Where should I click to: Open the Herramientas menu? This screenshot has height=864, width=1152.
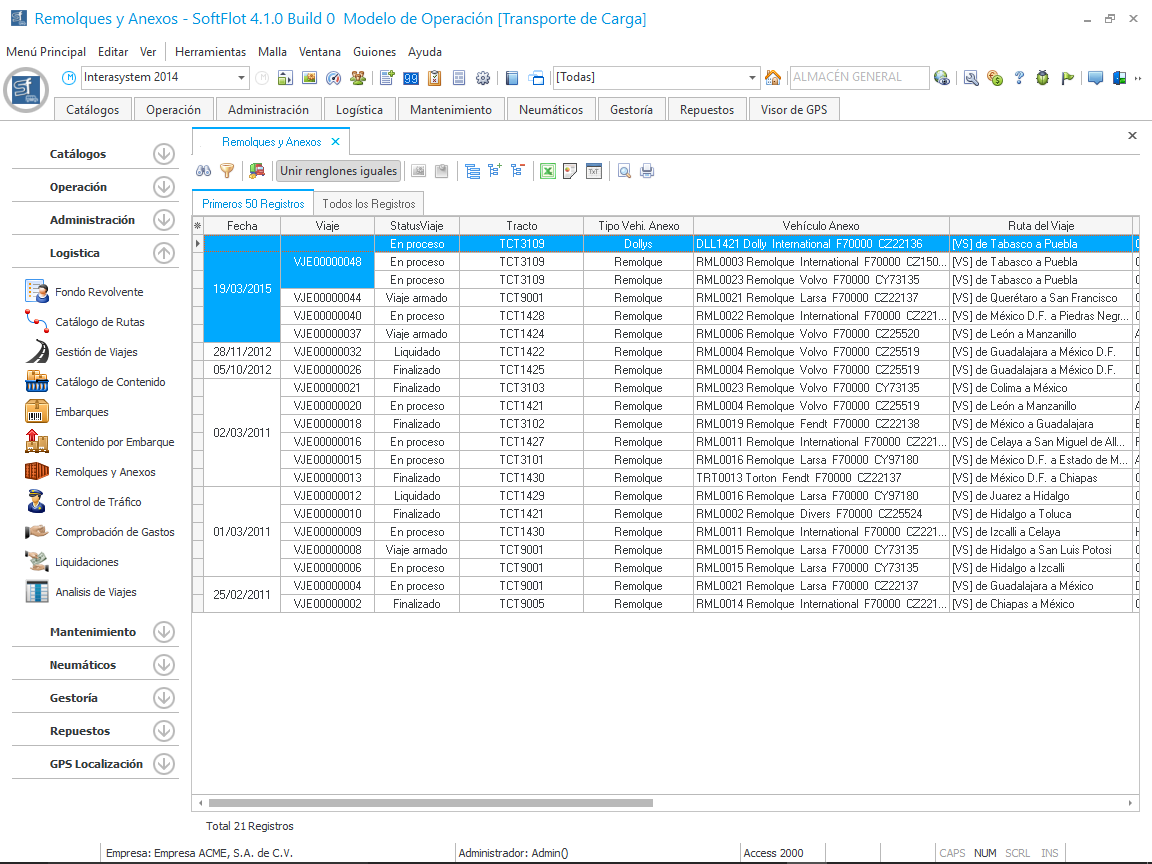pyautogui.click(x=210, y=52)
